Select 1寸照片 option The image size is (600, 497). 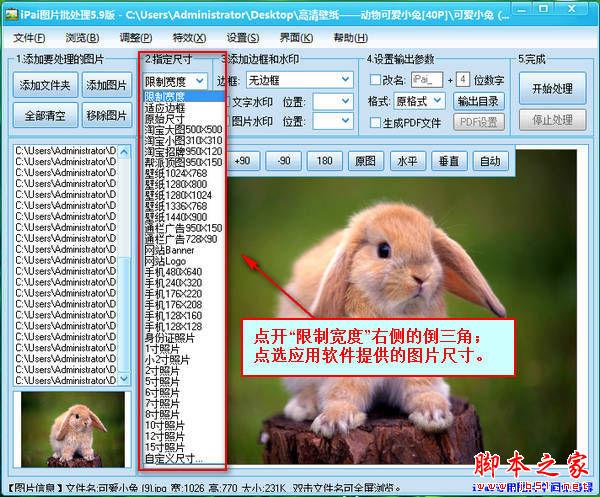click(183, 349)
